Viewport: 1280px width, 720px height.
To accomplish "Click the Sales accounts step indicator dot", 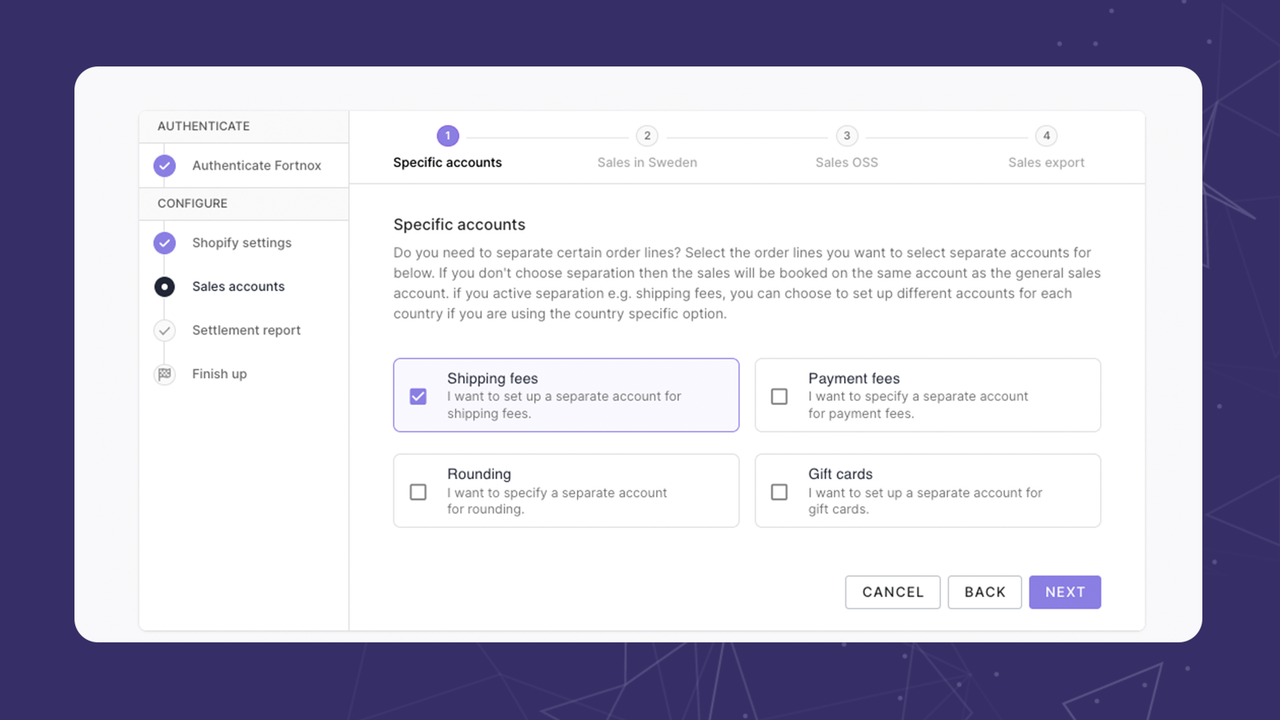I will pyautogui.click(x=164, y=287).
